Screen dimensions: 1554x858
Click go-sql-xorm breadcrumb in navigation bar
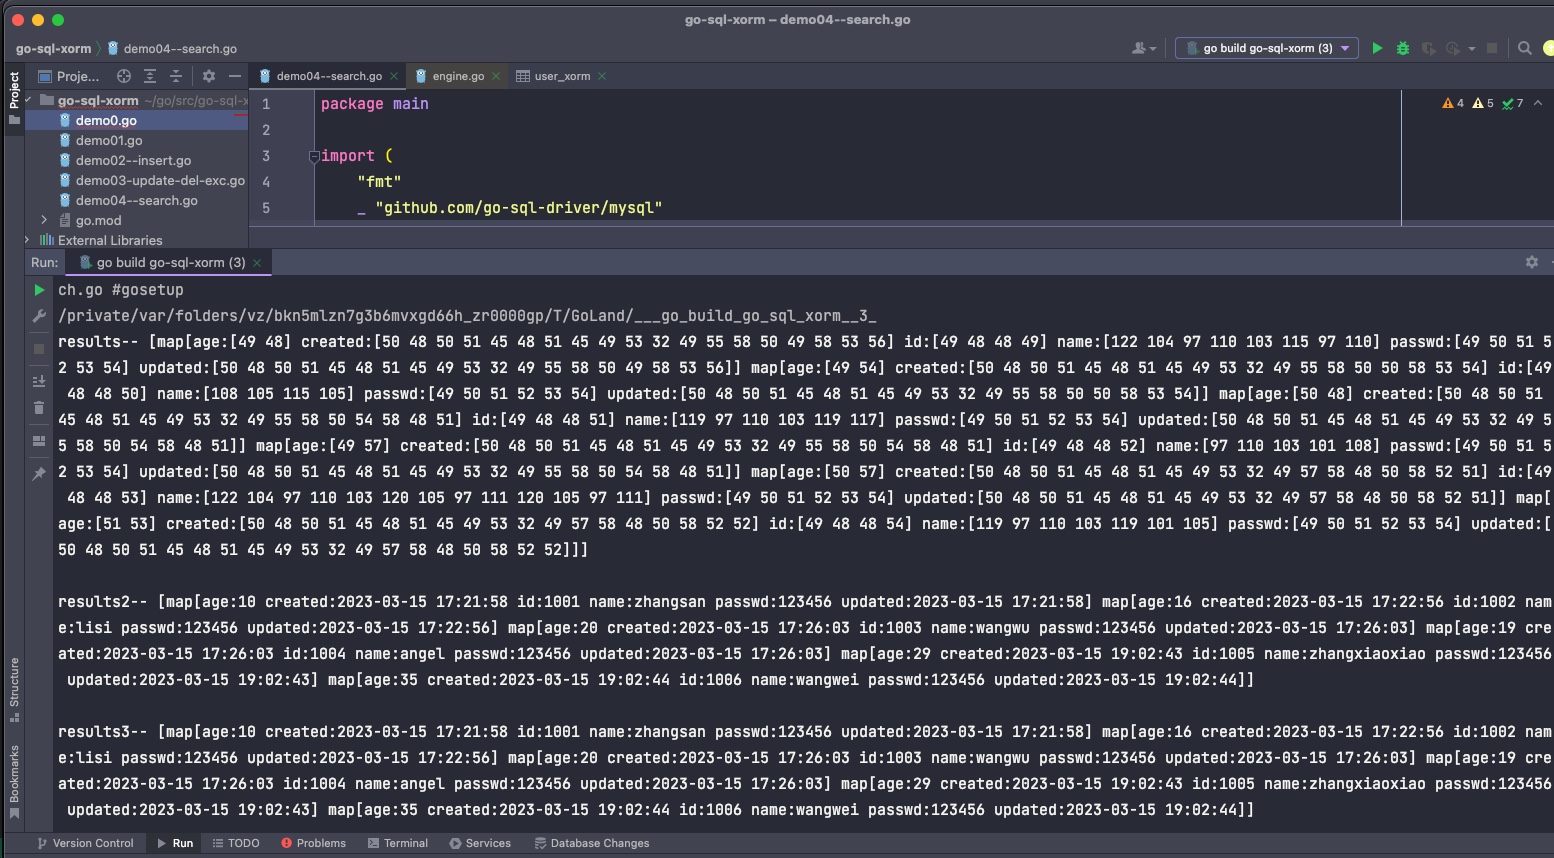tap(53, 48)
